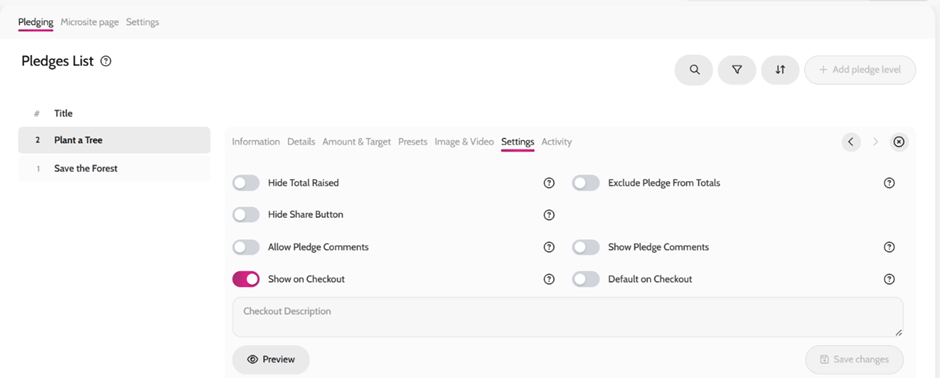This screenshot has height=378, width=940.
Task: Click Add pledge level button
Action: click(x=860, y=70)
